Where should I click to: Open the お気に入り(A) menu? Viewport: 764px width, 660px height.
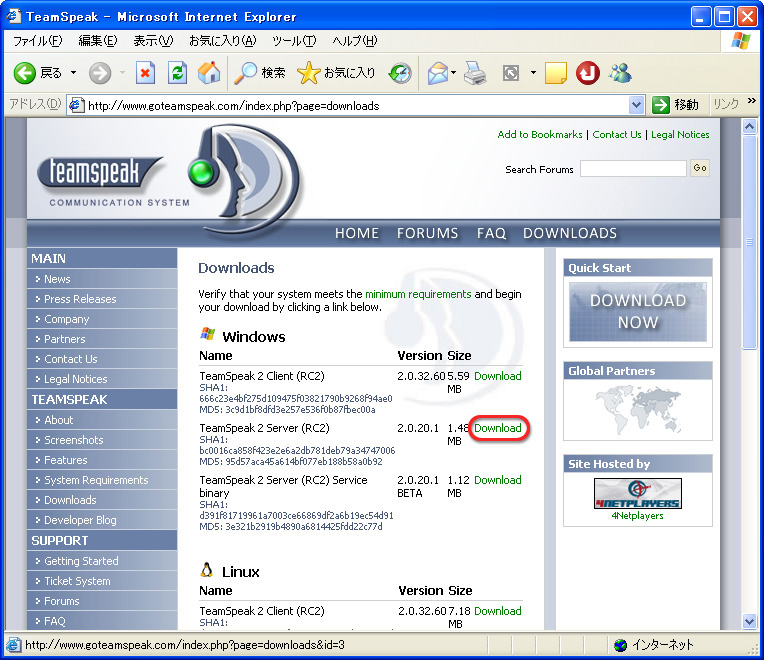[223, 41]
